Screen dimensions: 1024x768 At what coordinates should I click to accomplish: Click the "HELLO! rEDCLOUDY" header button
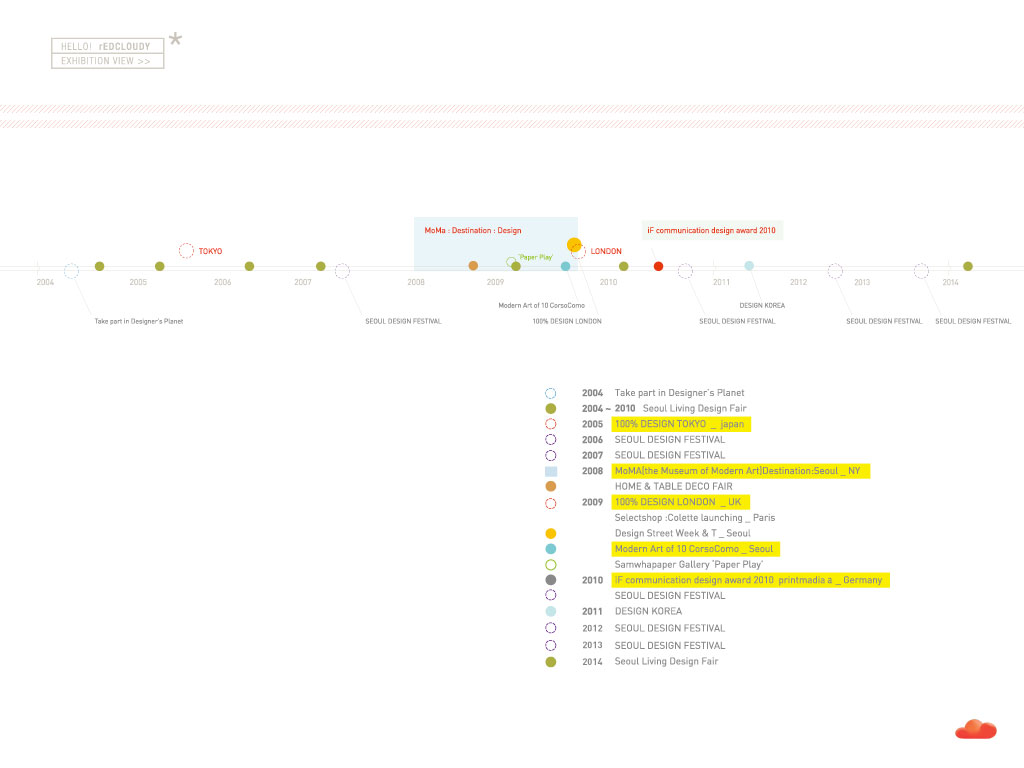pyautogui.click(x=107, y=46)
